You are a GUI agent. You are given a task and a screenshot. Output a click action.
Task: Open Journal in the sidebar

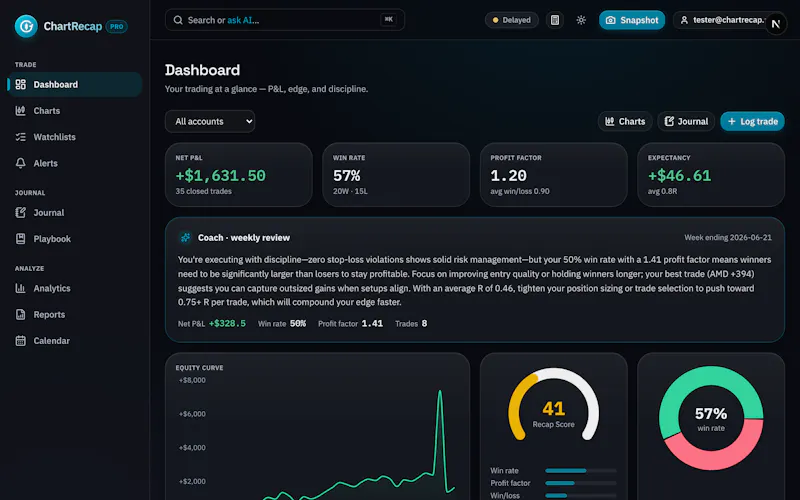[74, 213]
